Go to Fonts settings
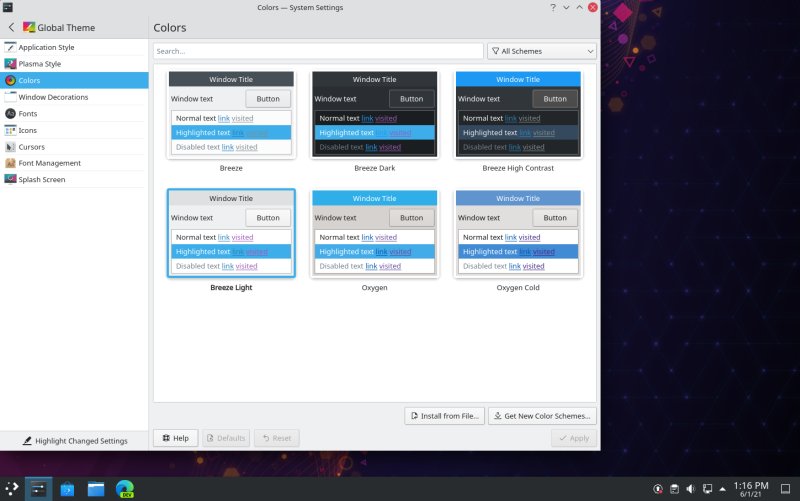The width and height of the screenshot is (800, 501). pyautogui.click(x=28, y=114)
